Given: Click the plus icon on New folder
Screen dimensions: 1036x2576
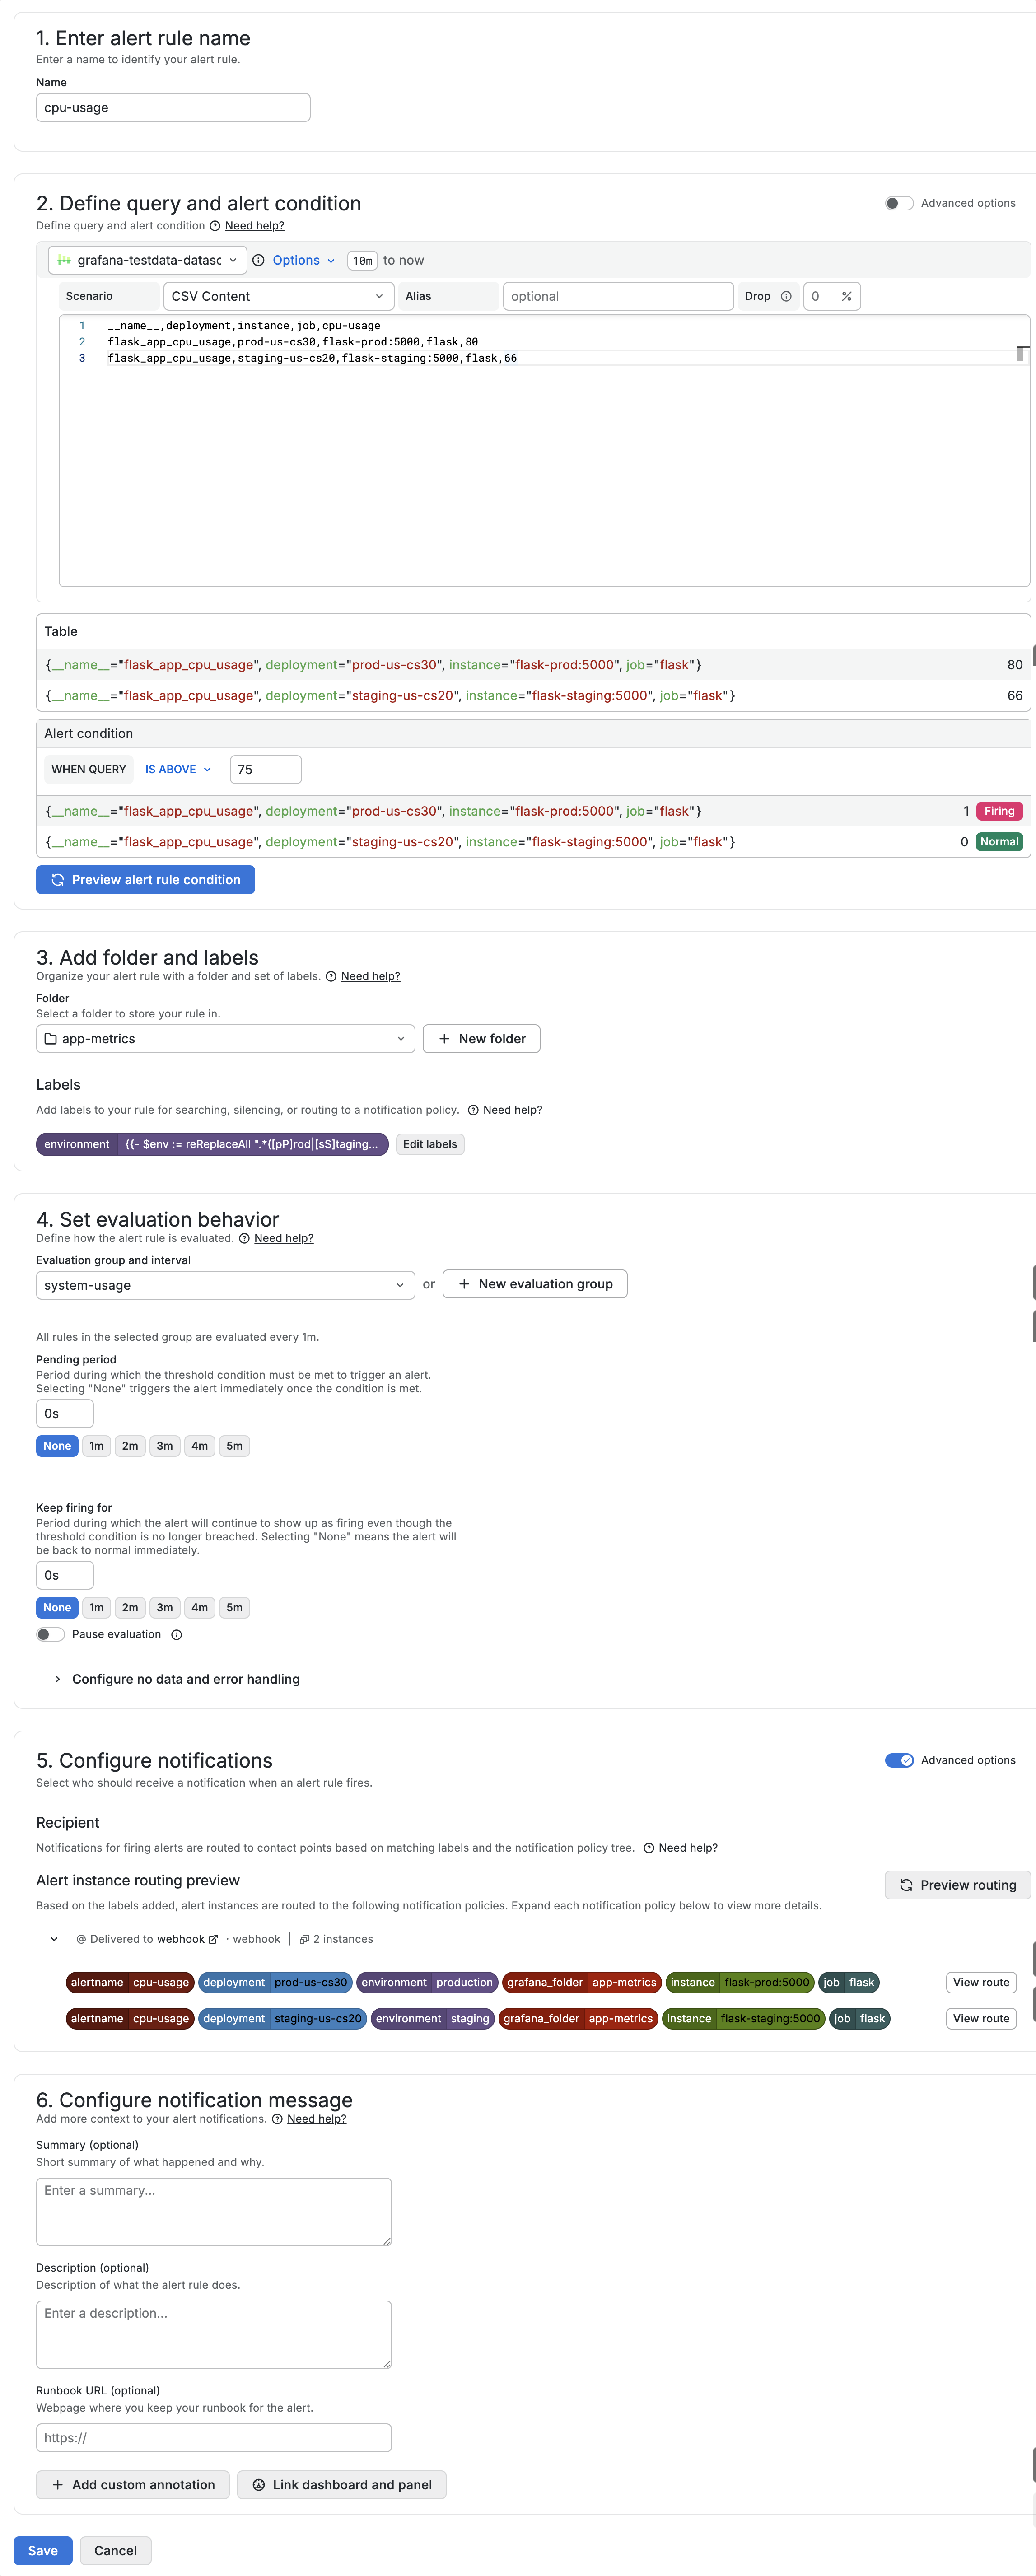Looking at the screenshot, I should (x=444, y=1039).
